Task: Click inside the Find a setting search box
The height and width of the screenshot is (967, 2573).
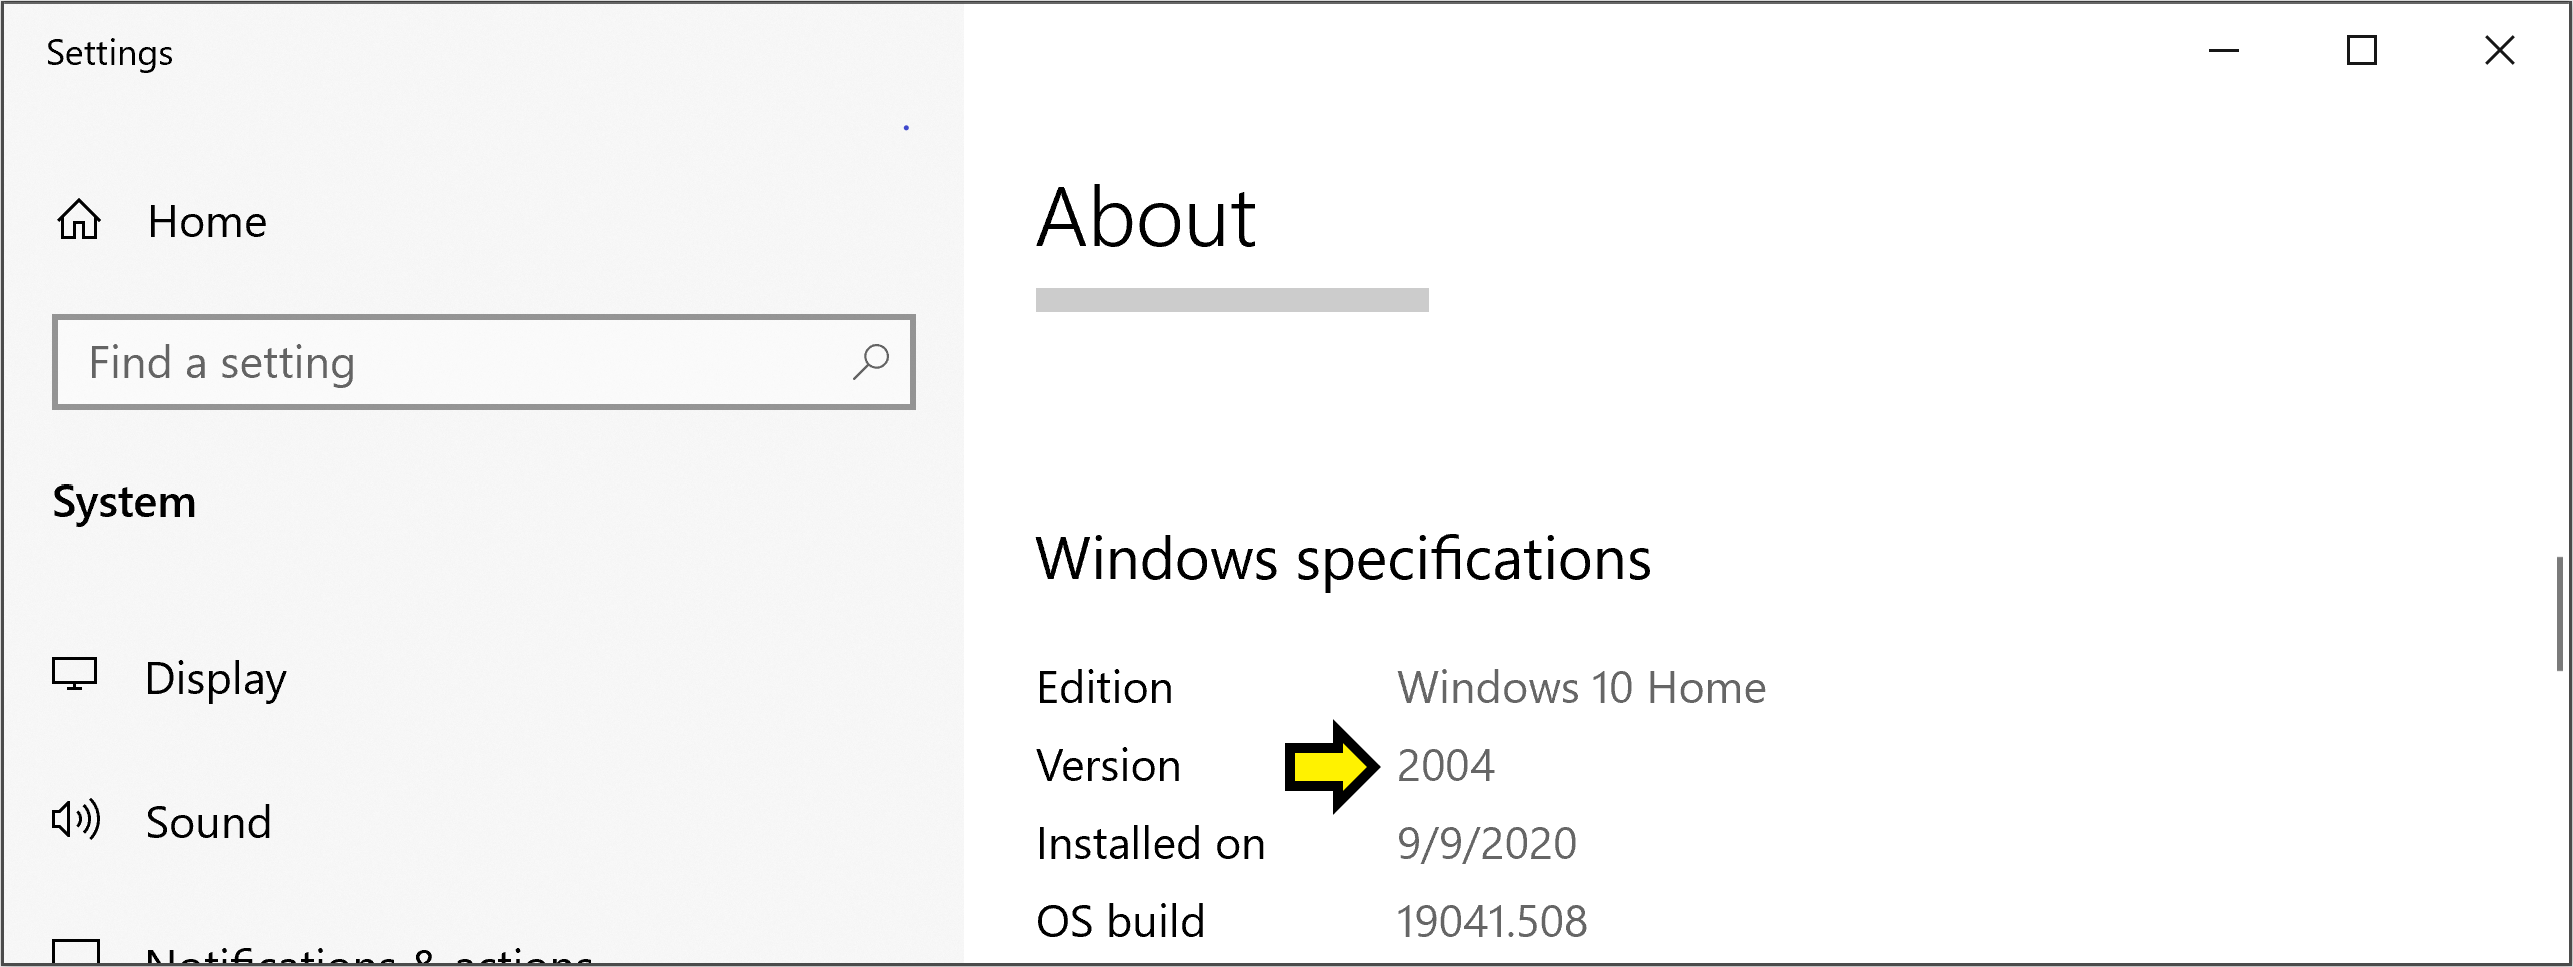Action: (x=400, y=362)
